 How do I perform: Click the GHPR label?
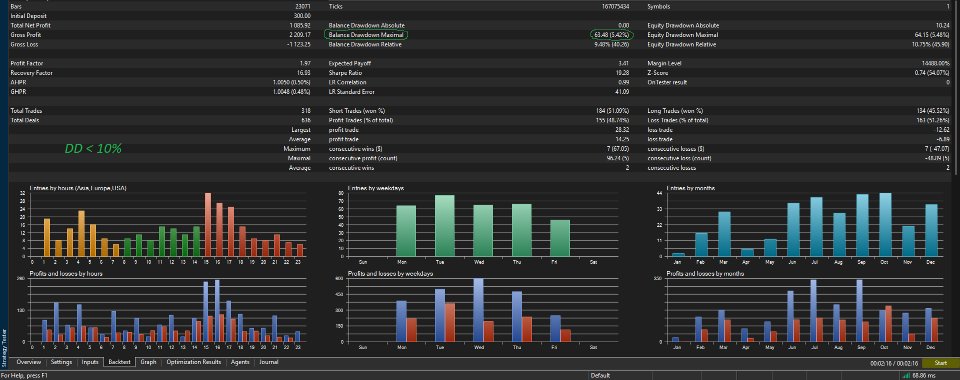(18, 92)
